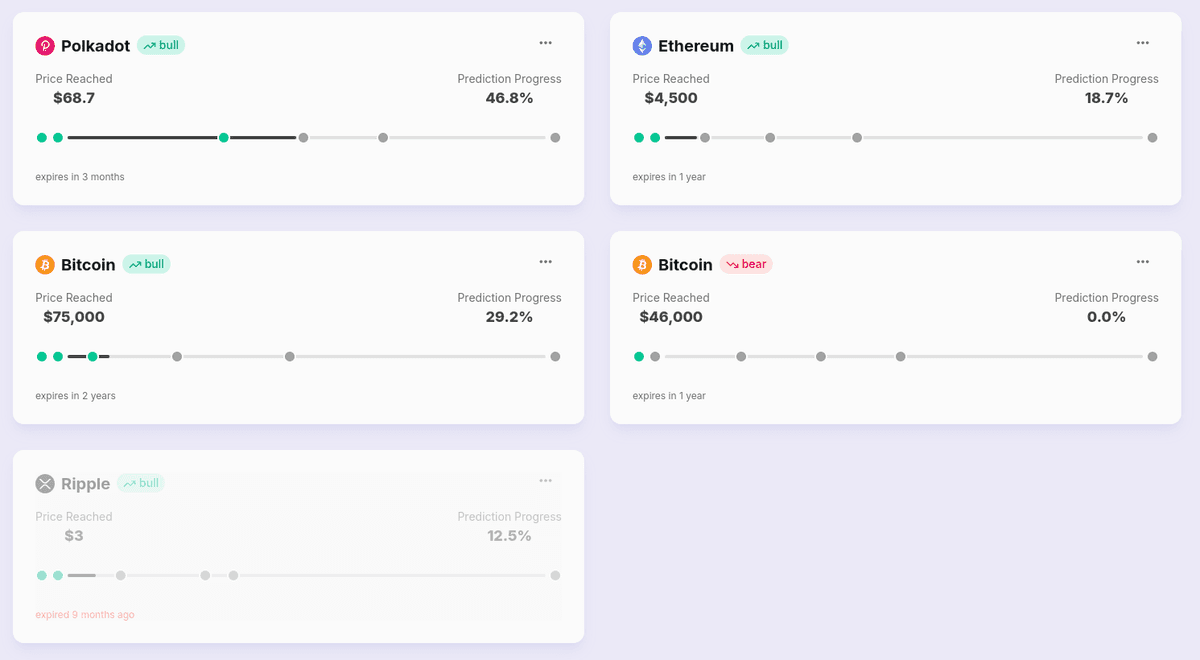Image resolution: width=1200 pixels, height=660 pixels.
Task: Click the Polkadot coin logo icon
Action: tap(45, 46)
